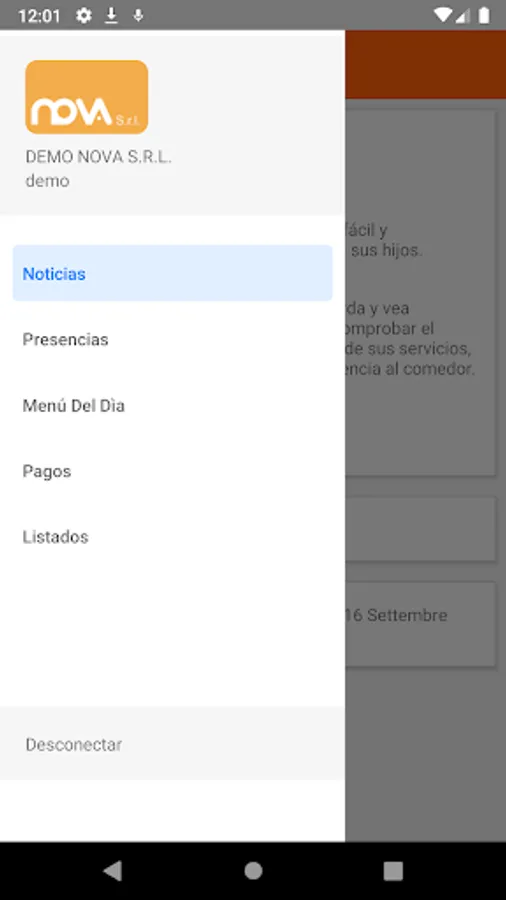
Task: Tap the dimmed 16 Settembre card
Action: 420,624
